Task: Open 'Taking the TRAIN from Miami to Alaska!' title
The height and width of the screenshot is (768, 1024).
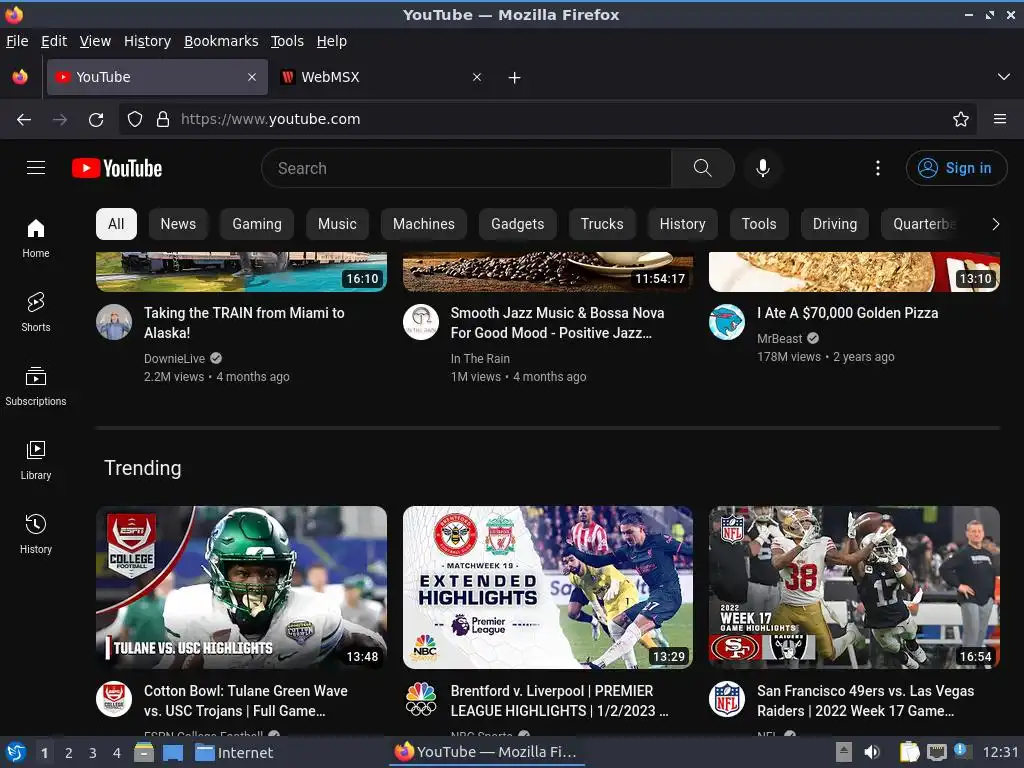Action: point(244,323)
